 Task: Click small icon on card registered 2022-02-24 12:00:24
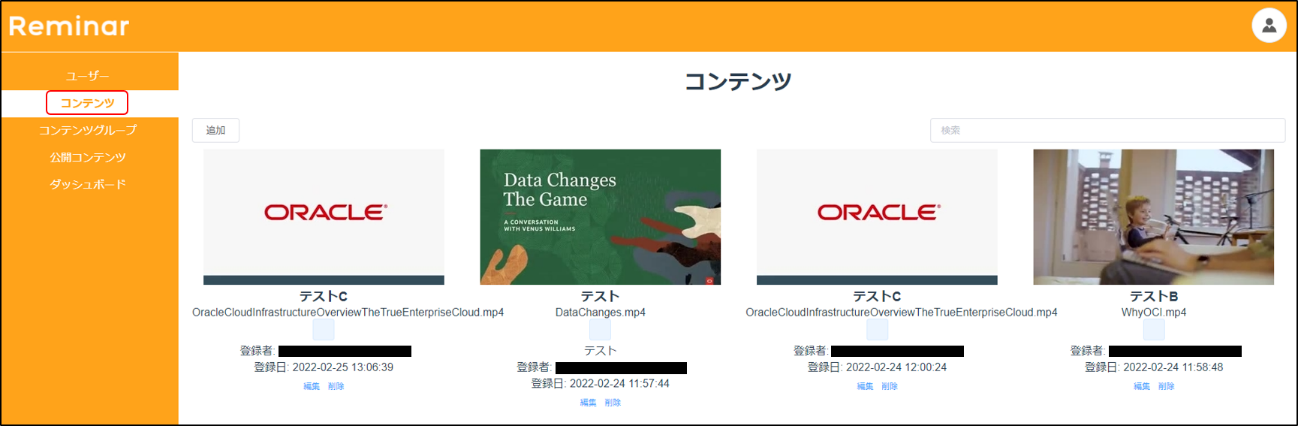(877, 330)
